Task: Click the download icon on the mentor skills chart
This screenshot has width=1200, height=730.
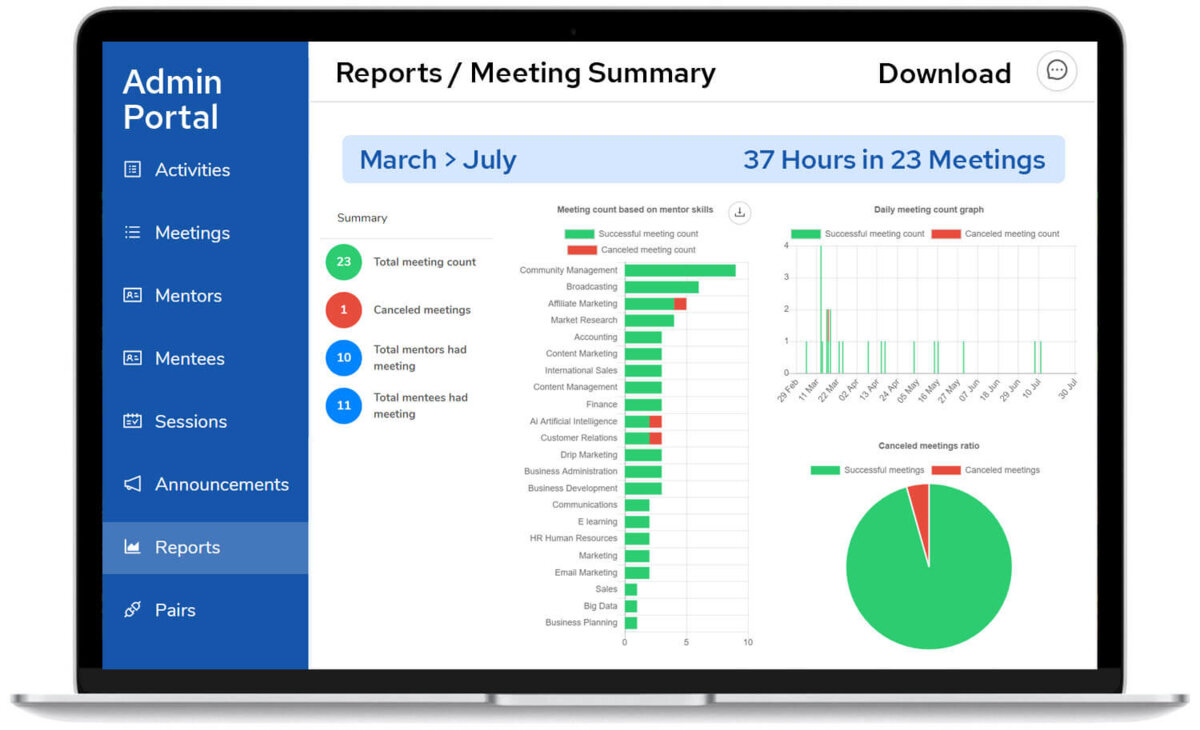Action: (x=739, y=212)
